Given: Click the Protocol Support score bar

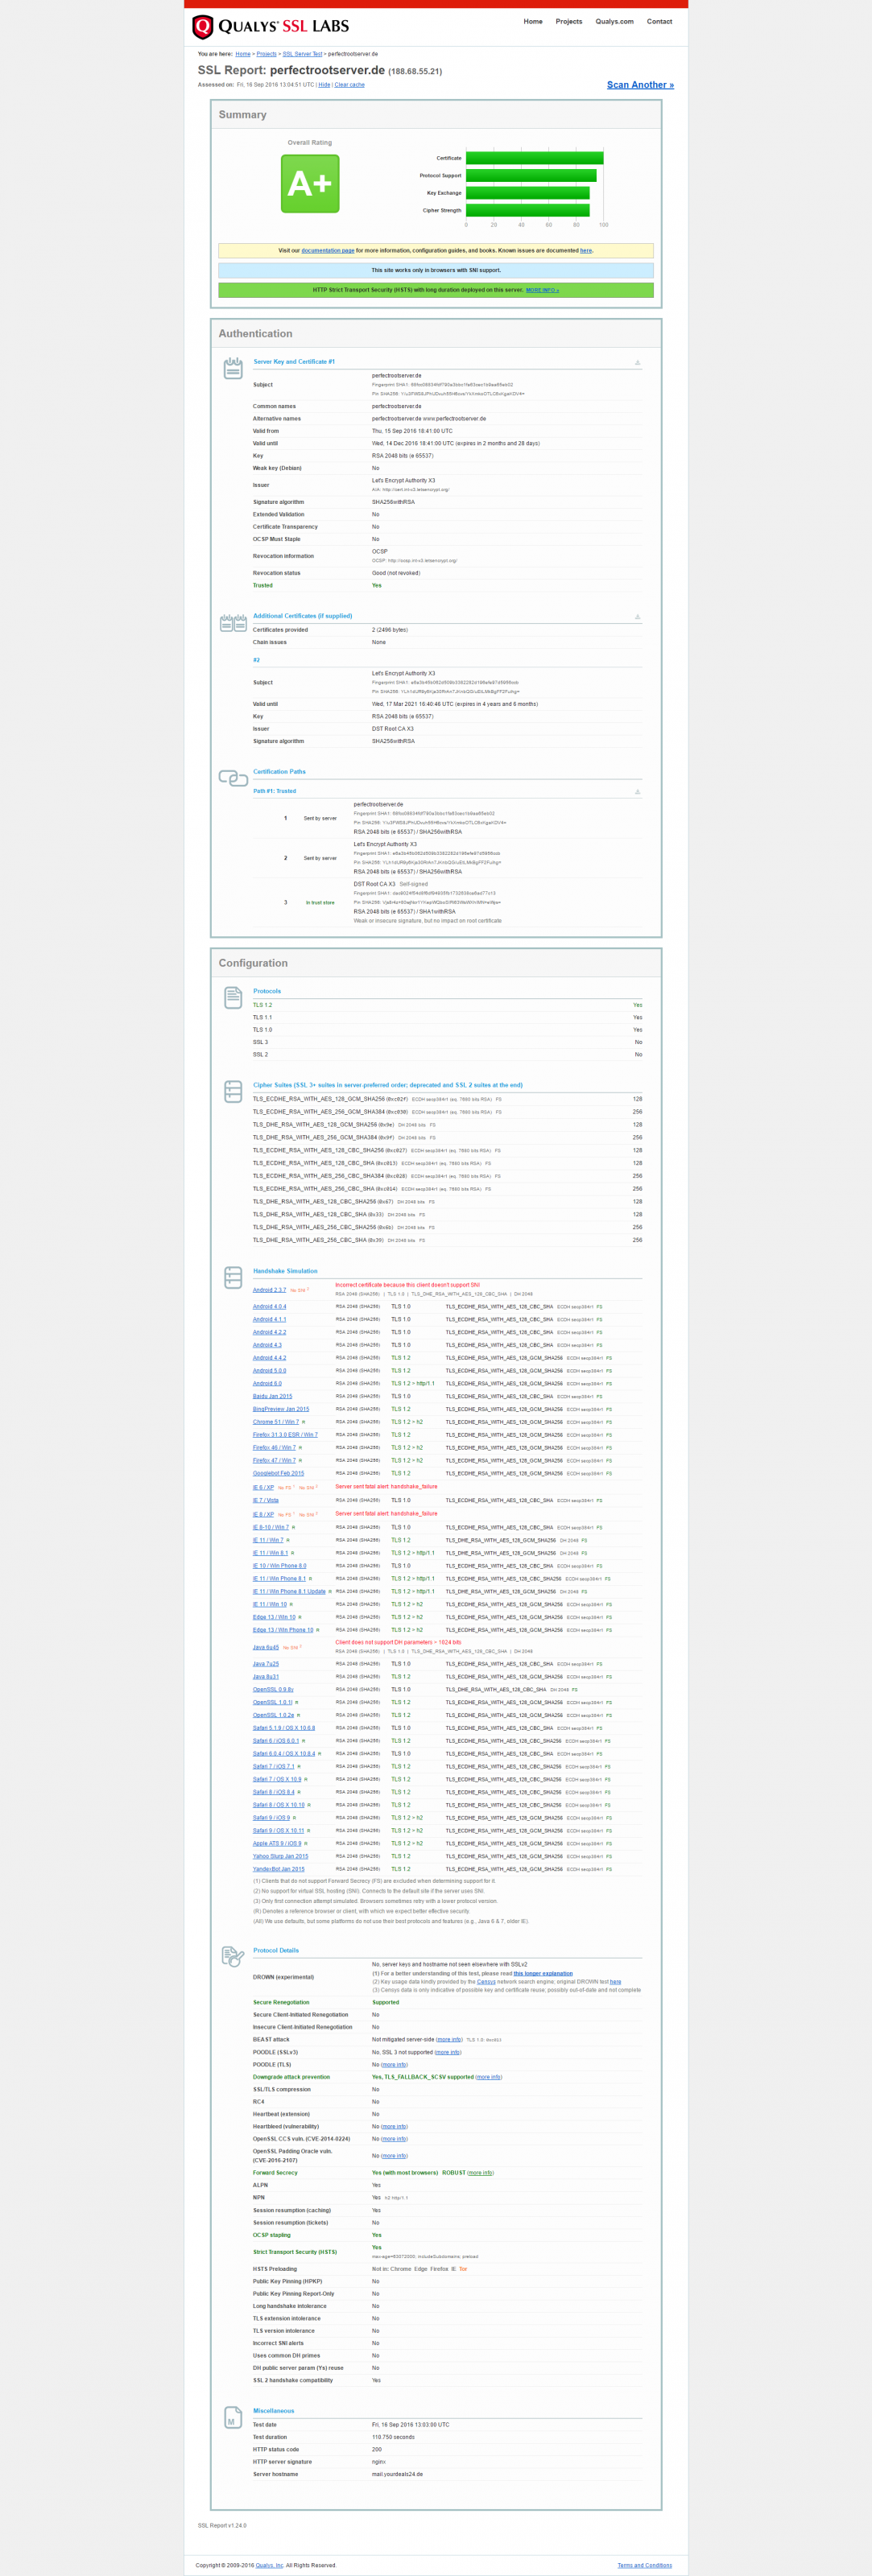Looking at the screenshot, I should [531, 176].
